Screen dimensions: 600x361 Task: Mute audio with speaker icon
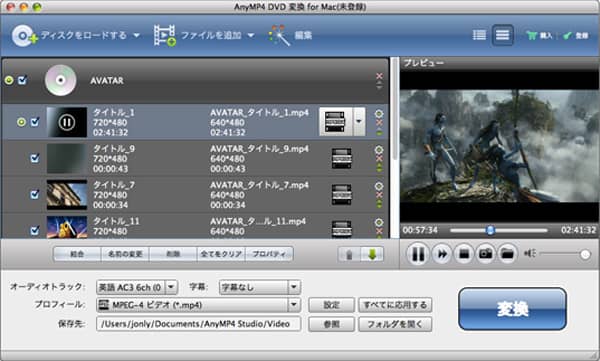click(530, 253)
